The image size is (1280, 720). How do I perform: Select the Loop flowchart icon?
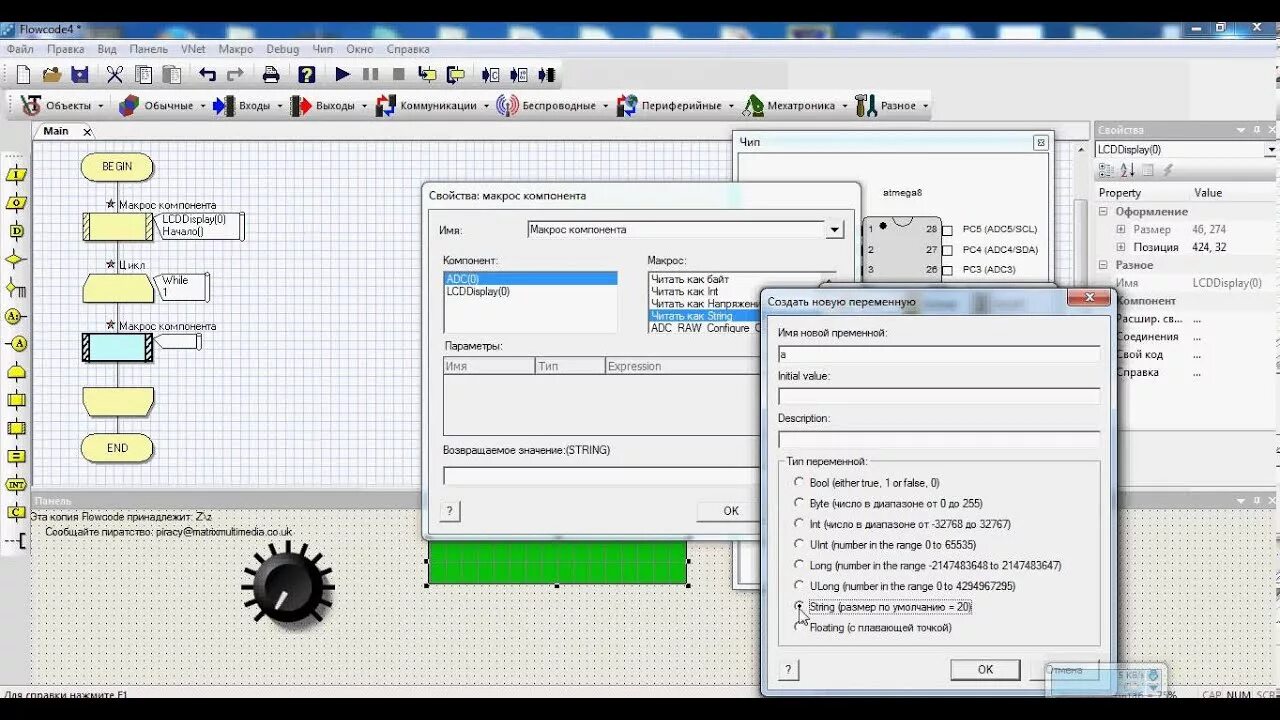click(x=16, y=372)
